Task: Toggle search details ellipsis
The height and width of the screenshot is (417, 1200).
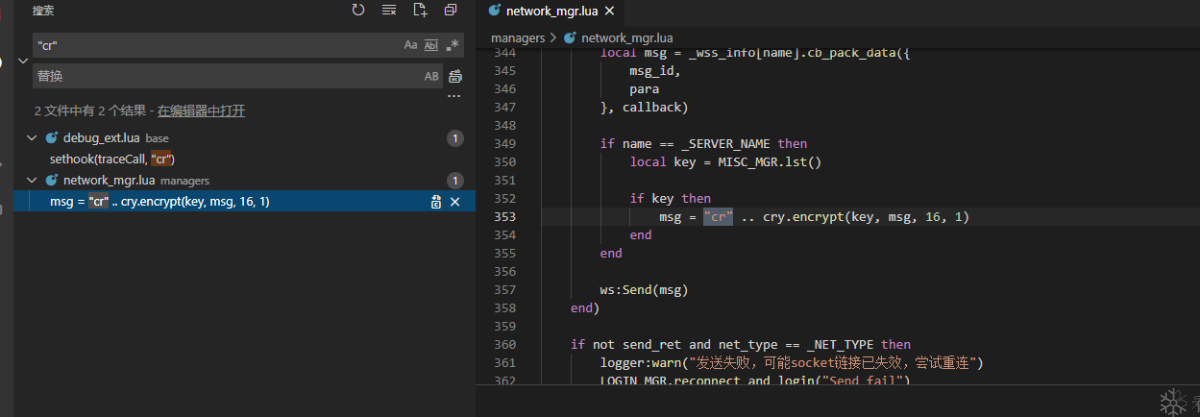Action: [454, 97]
